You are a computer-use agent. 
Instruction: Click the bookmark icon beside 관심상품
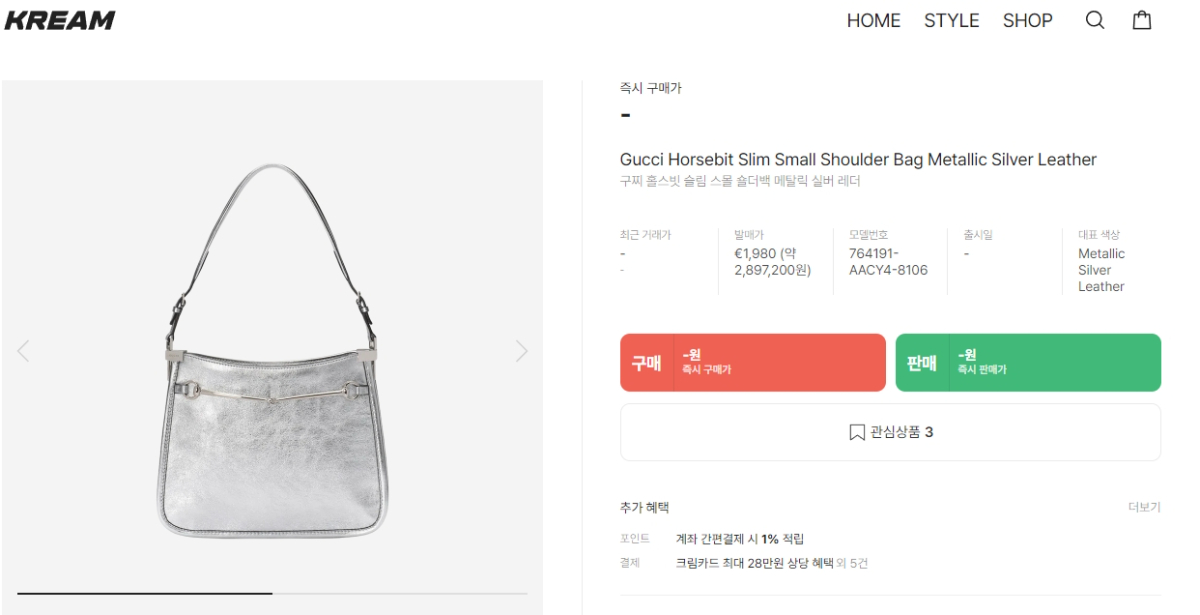pos(857,433)
